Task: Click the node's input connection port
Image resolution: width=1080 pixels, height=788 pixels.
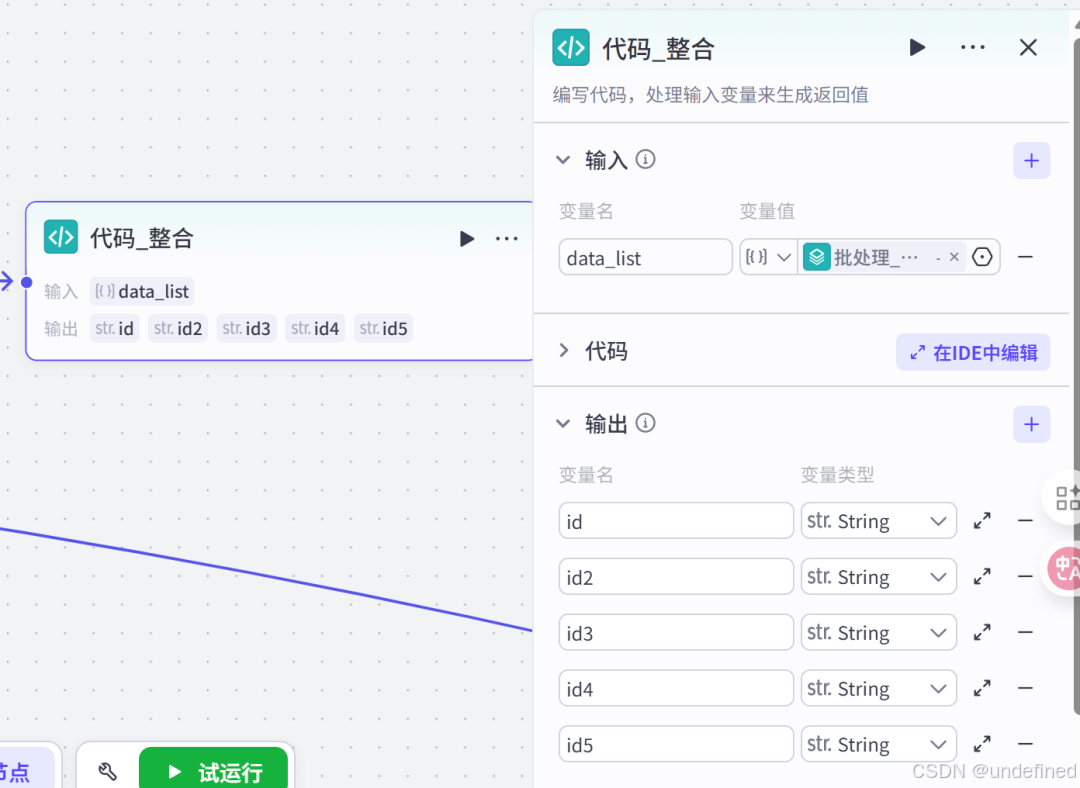Action: [x=27, y=282]
